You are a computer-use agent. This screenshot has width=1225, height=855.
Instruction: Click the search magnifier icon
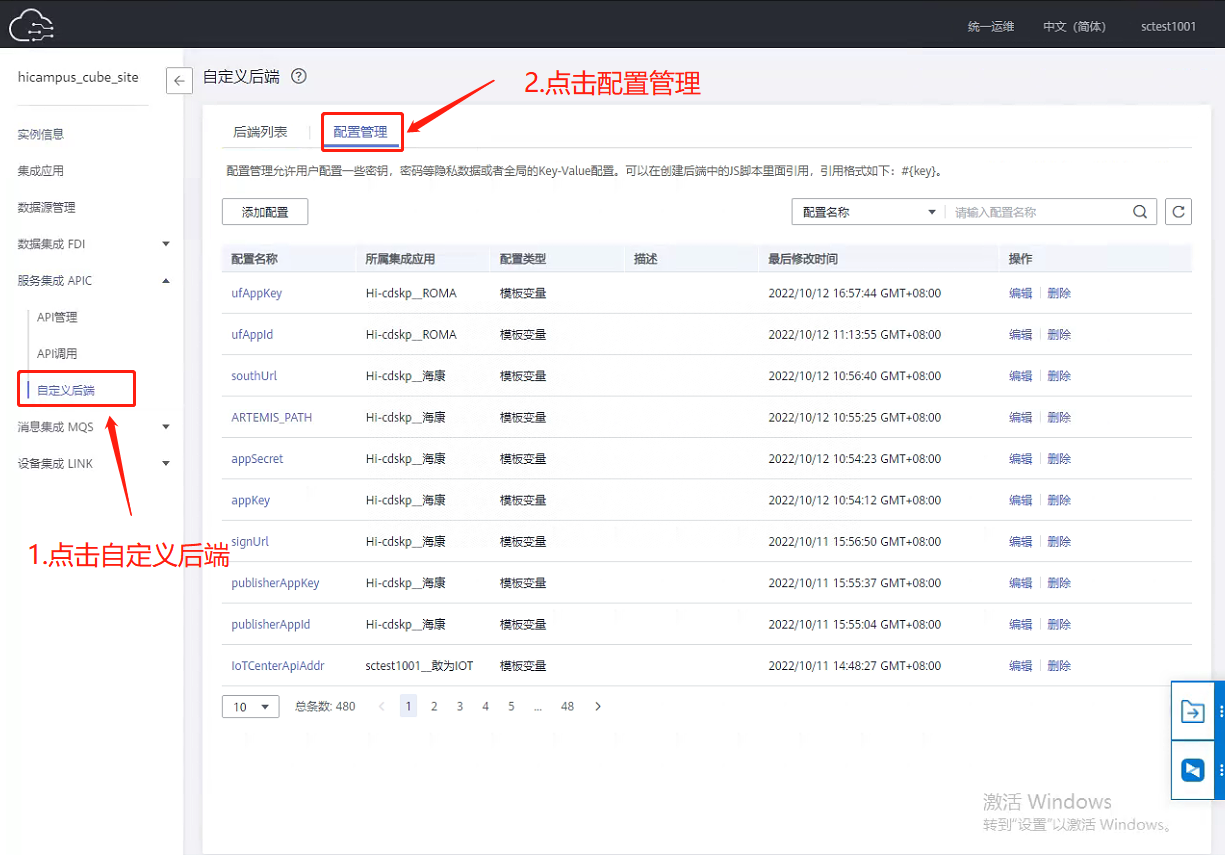tap(1140, 212)
